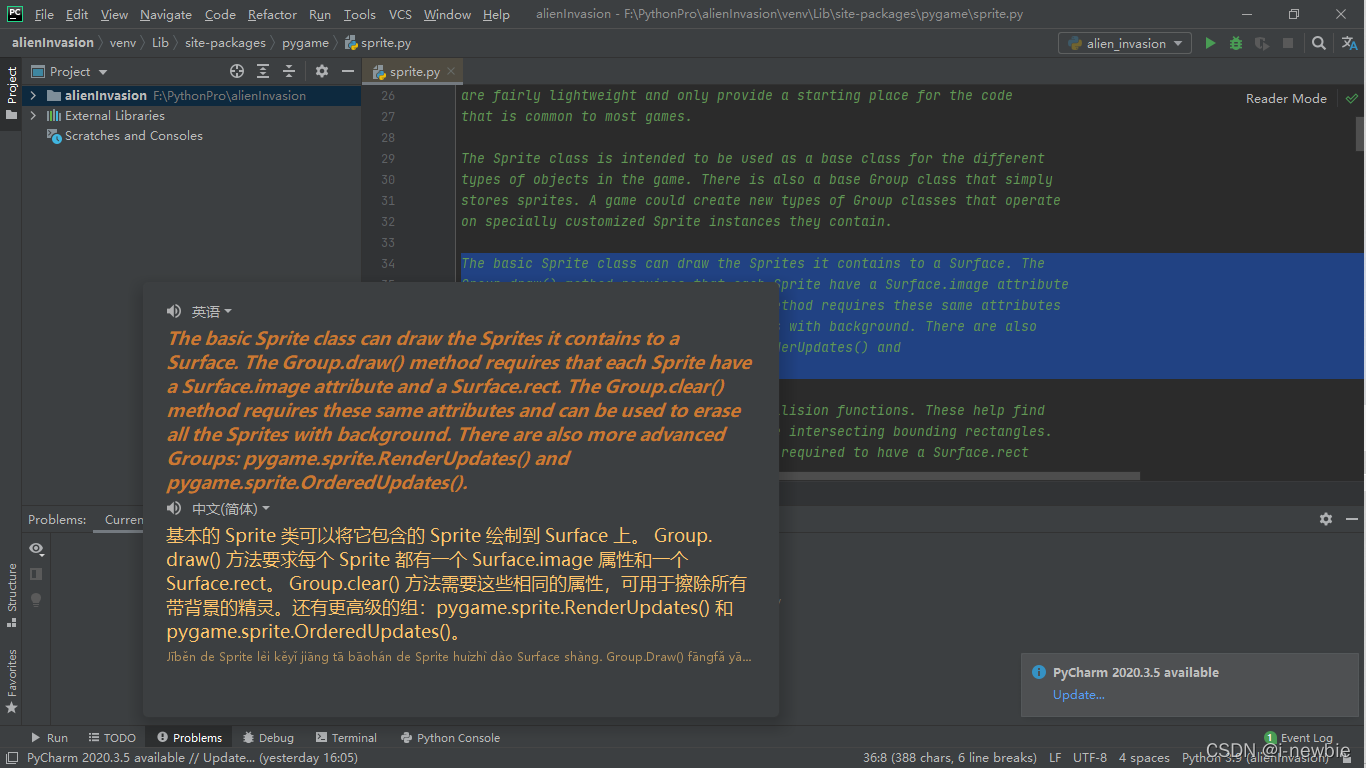The image size is (1366, 768).
Task: Click Expand All in Project panel
Action: tap(263, 71)
